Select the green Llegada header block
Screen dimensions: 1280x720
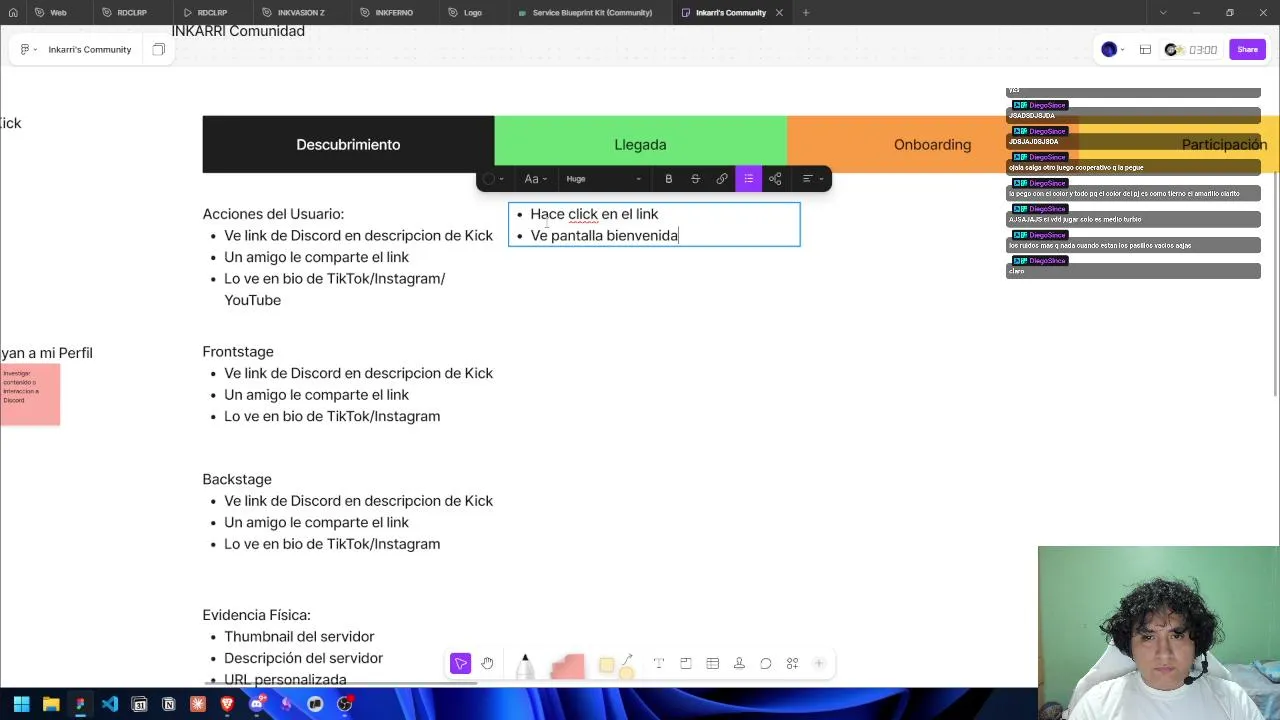click(640, 145)
